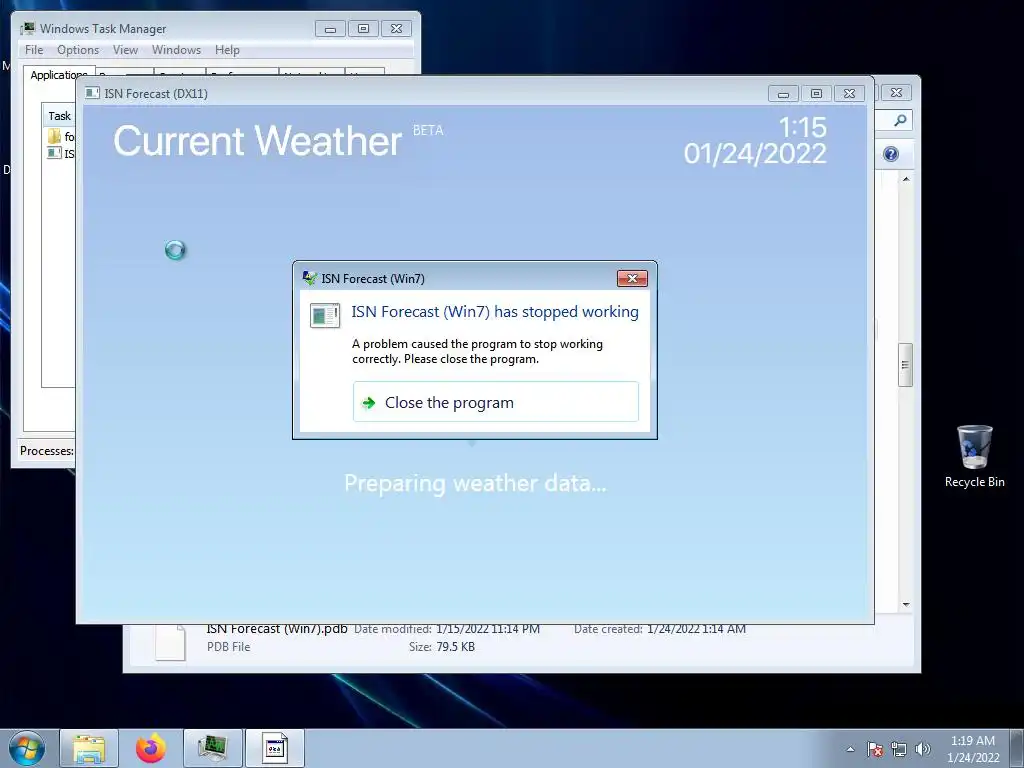Switch to ISN Forecast taskbar button
This screenshot has width=1024, height=768.
coord(275,748)
